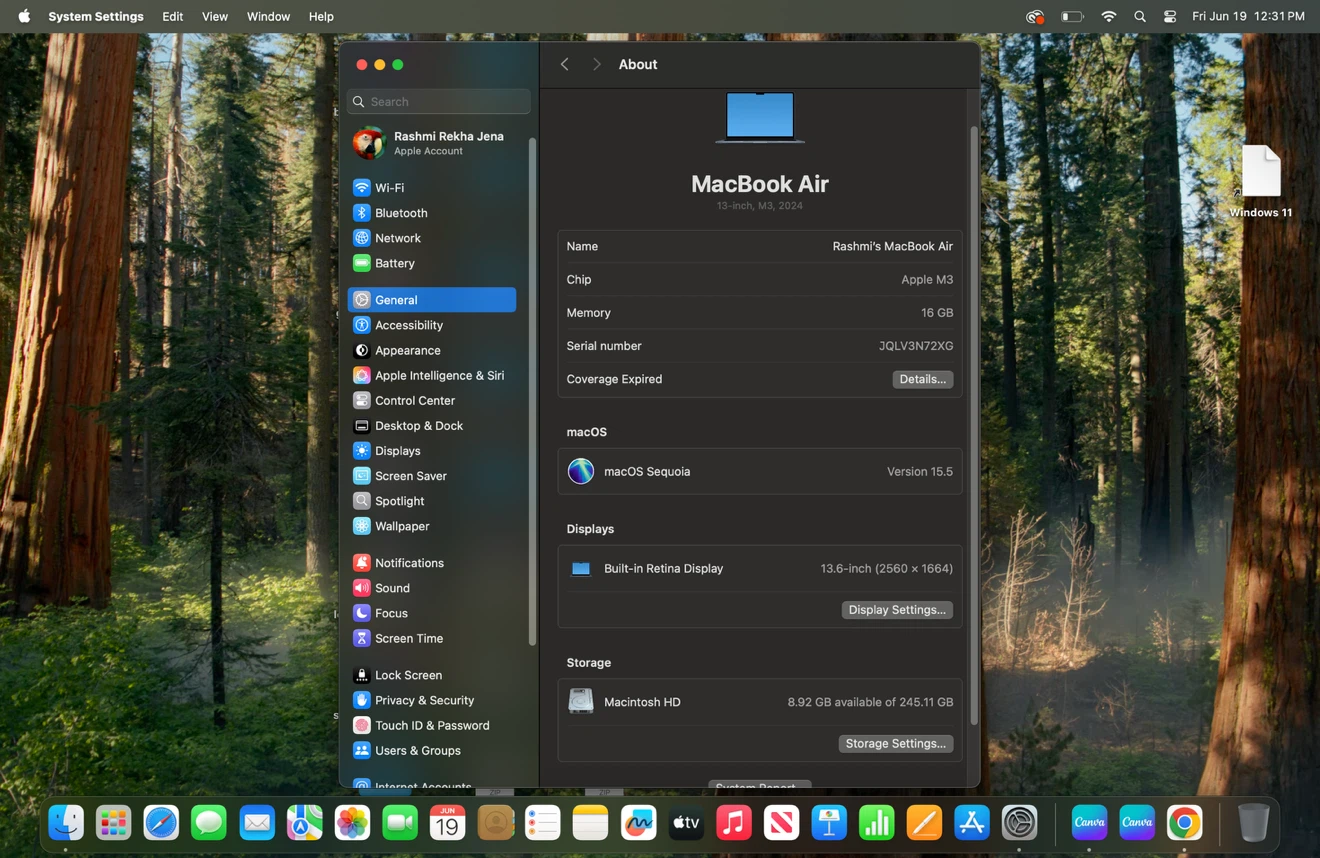The width and height of the screenshot is (1320, 858).
Task: Open Numbers from the Dock
Action: tap(877, 823)
